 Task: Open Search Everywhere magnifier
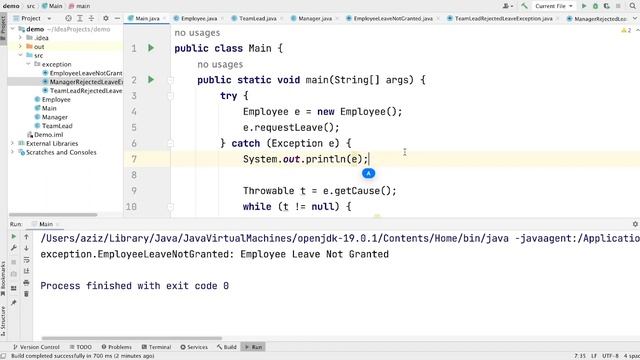click(632, 6)
